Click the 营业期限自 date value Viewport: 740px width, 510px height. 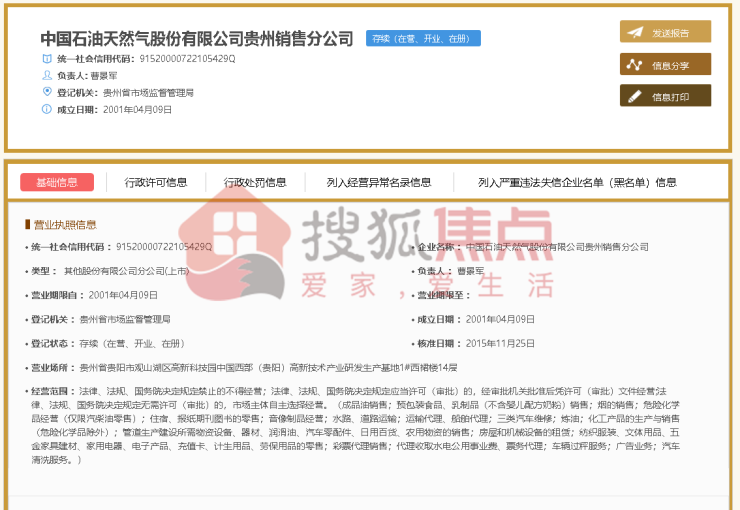pyautogui.click(x=123, y=295)
